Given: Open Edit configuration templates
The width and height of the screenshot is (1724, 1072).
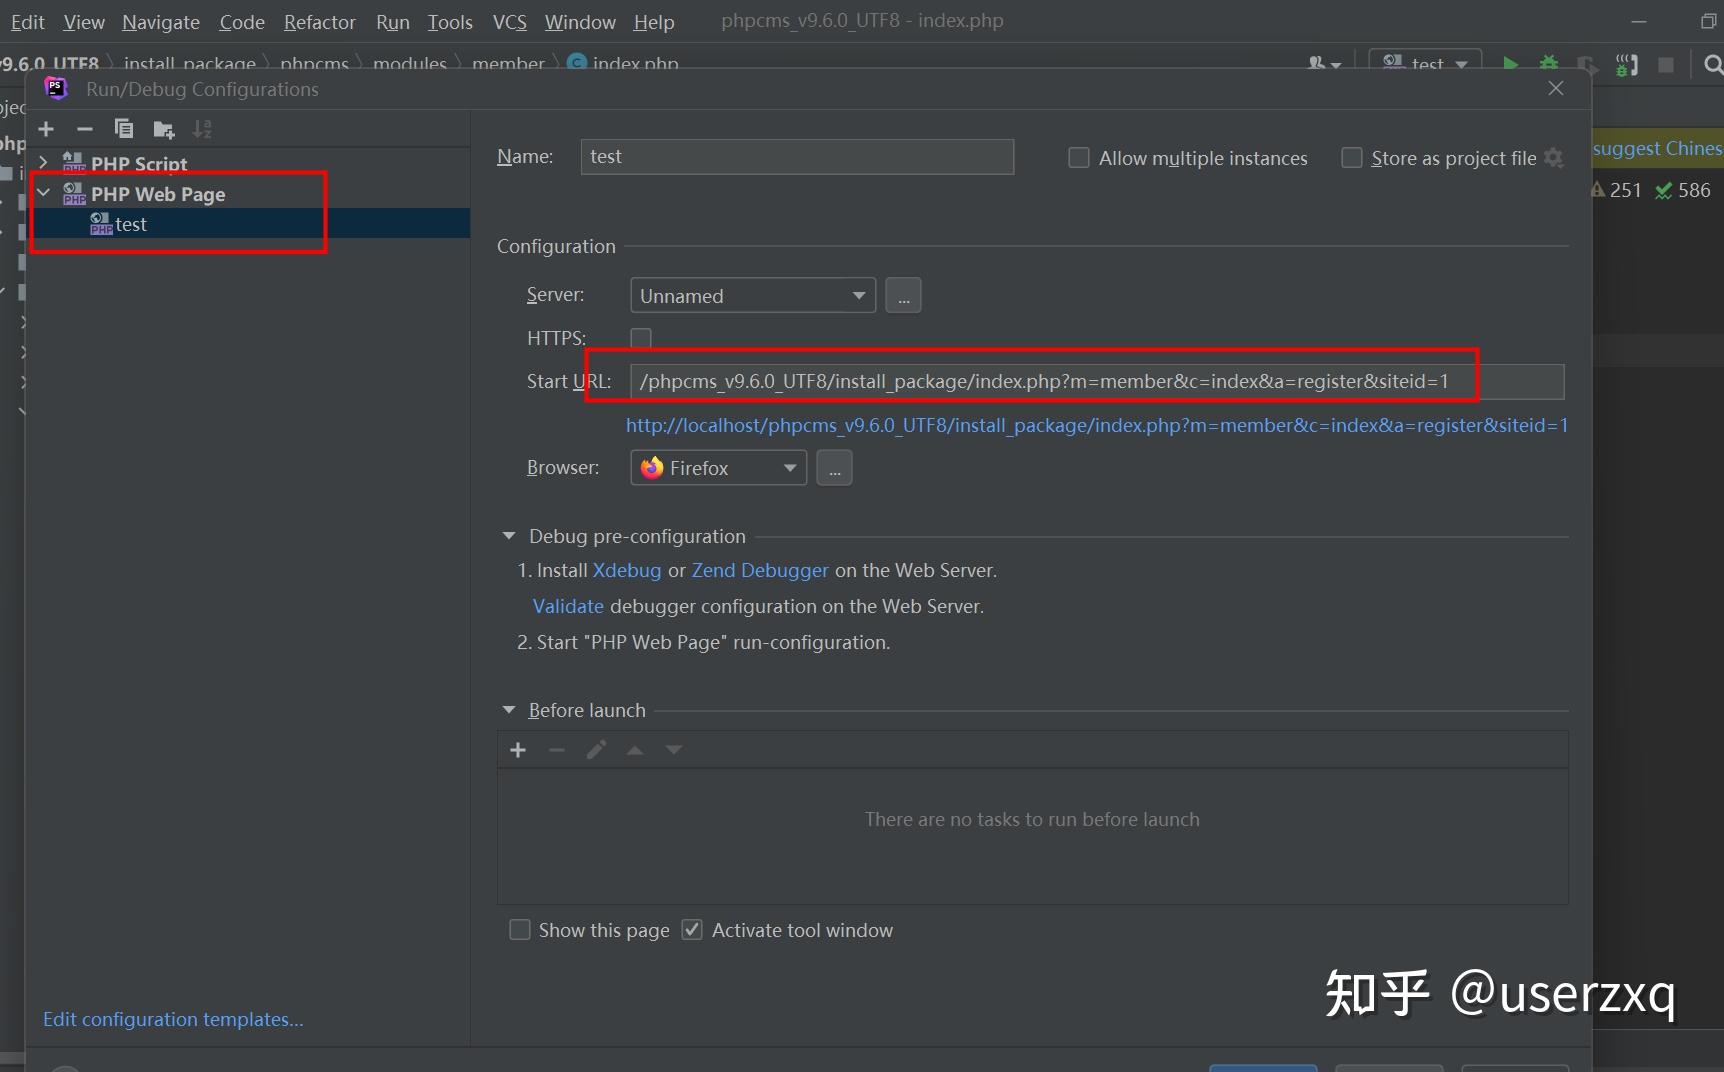Looking at the screenshot, I should pyautogui.click(x=172, y=1018).
